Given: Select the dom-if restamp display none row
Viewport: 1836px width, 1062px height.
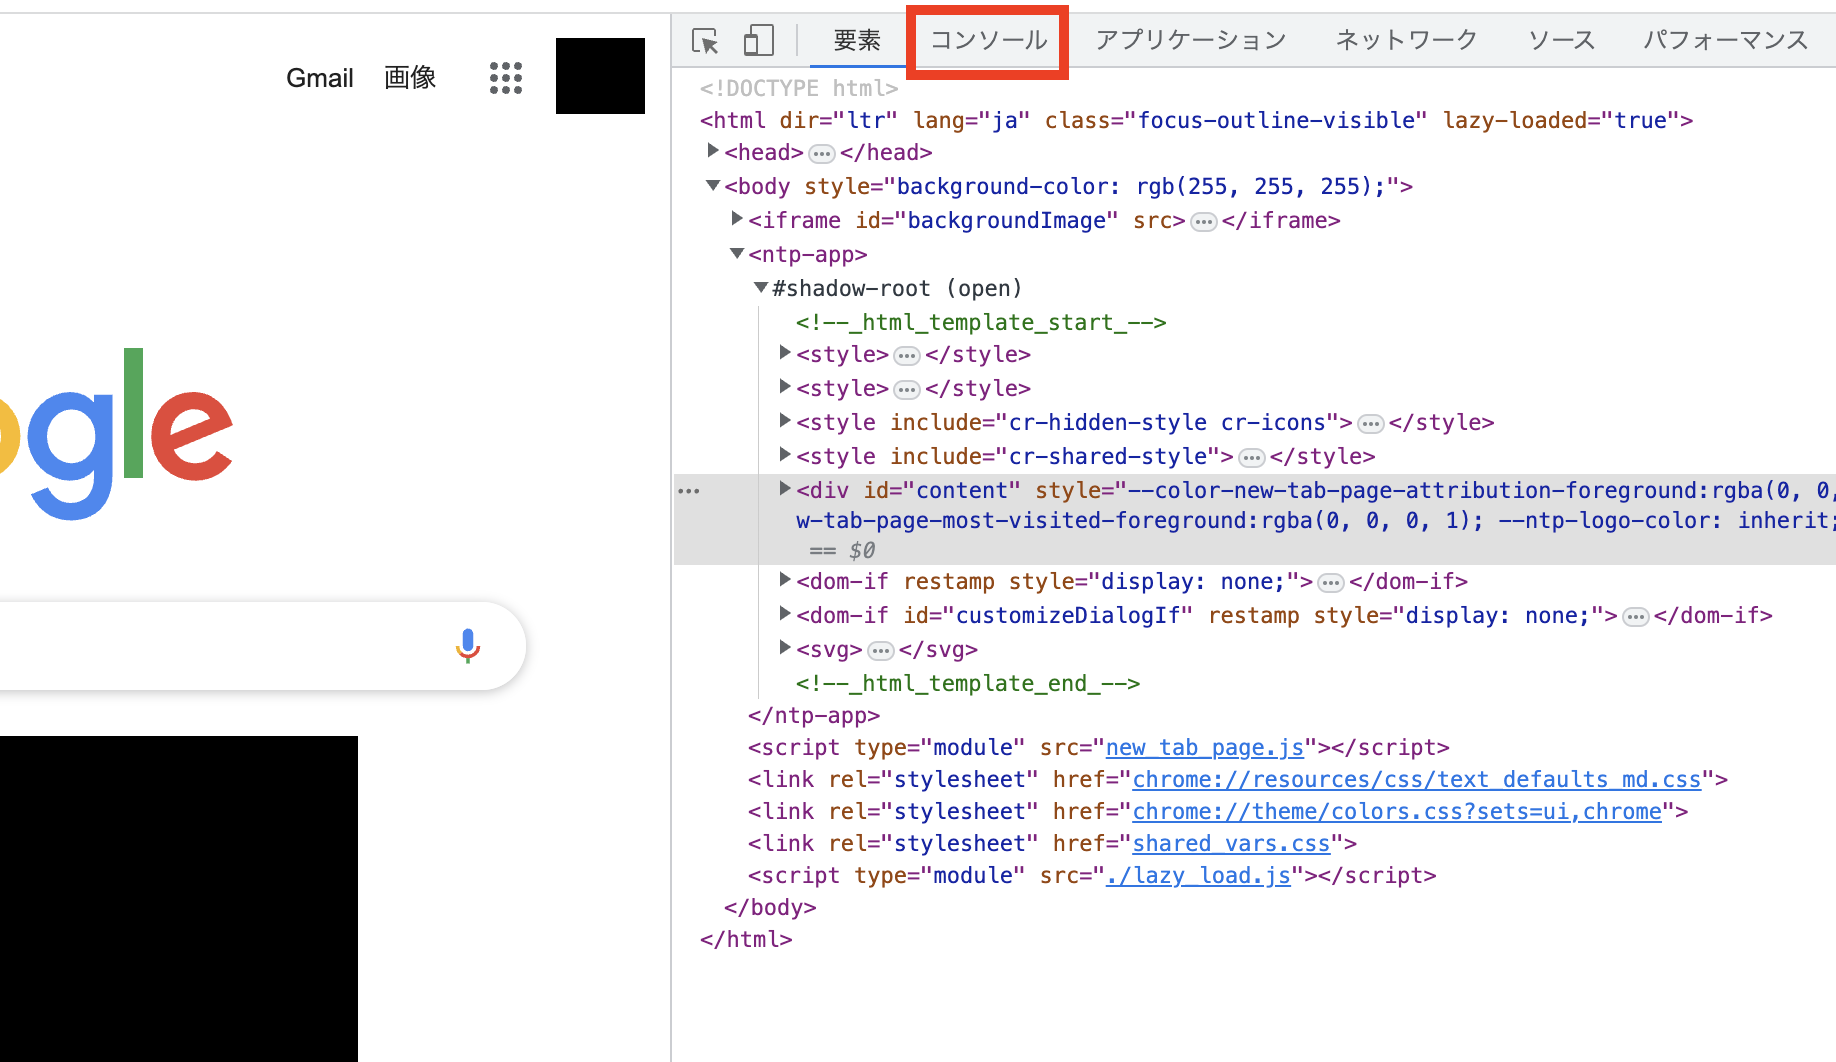Looking at the screenshot, I should pos(1132,581).
